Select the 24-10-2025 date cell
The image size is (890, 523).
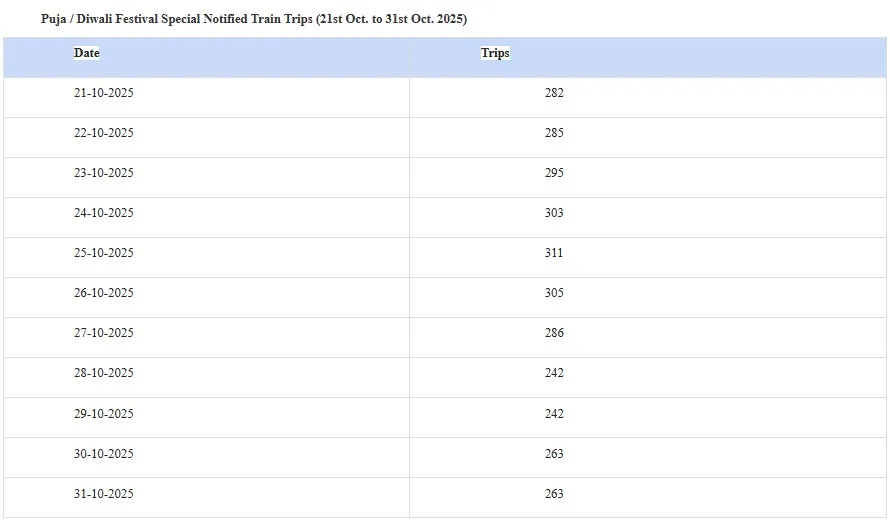[104, 213]
